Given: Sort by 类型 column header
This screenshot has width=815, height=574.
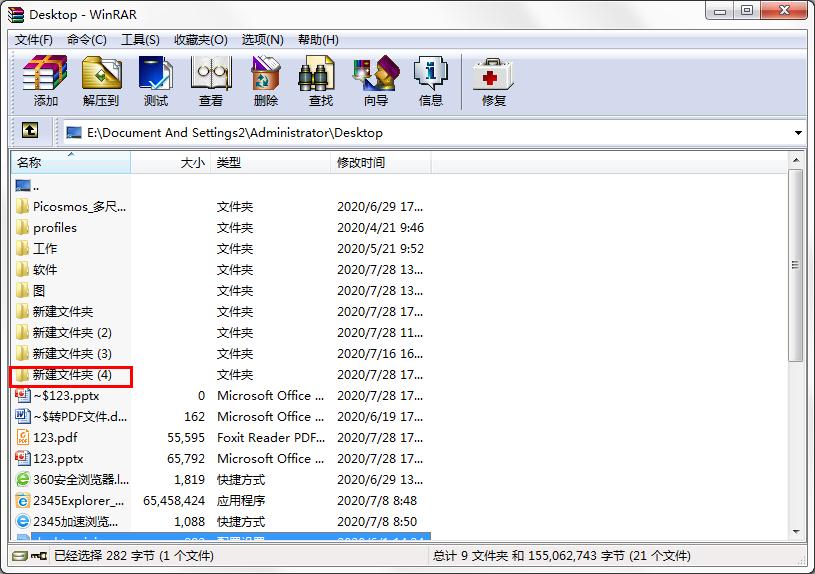Looking at the screenshot, I should [x=270, y=163].
